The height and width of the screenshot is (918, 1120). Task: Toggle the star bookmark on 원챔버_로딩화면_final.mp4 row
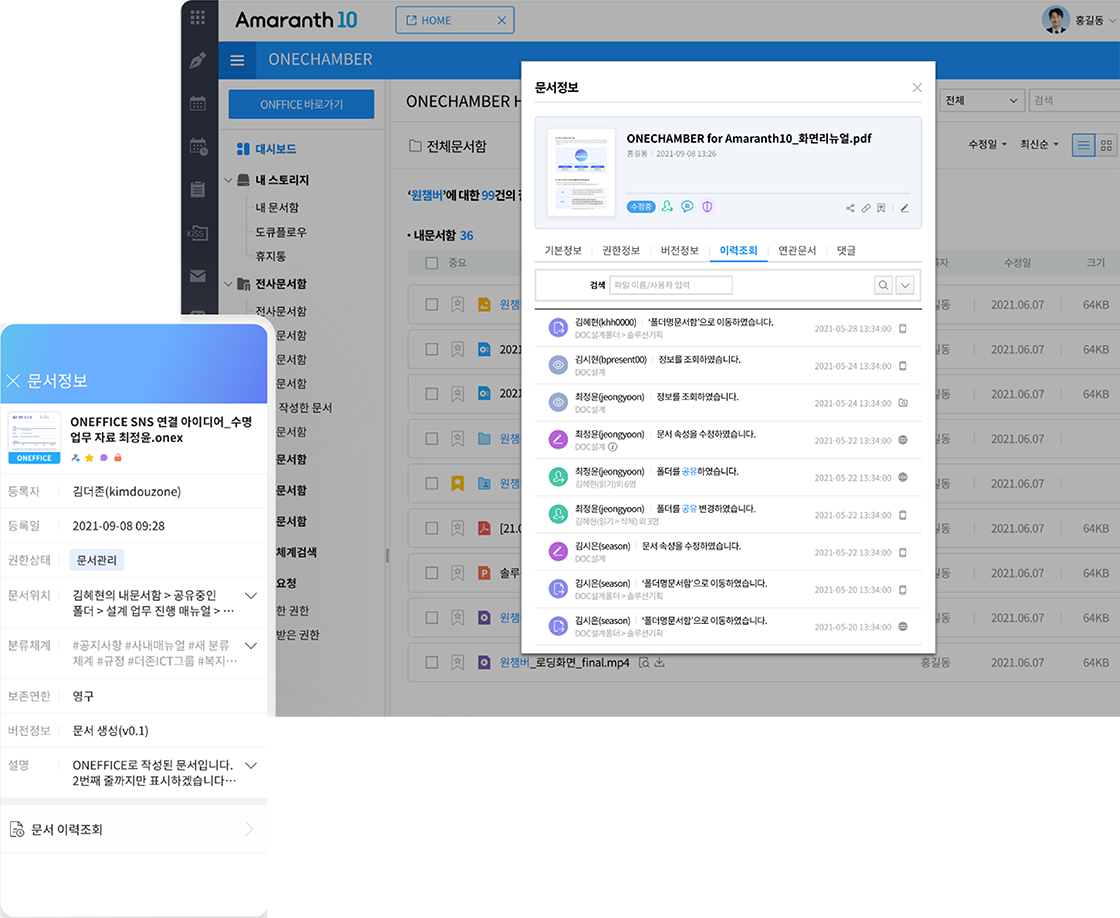point(457,662)
